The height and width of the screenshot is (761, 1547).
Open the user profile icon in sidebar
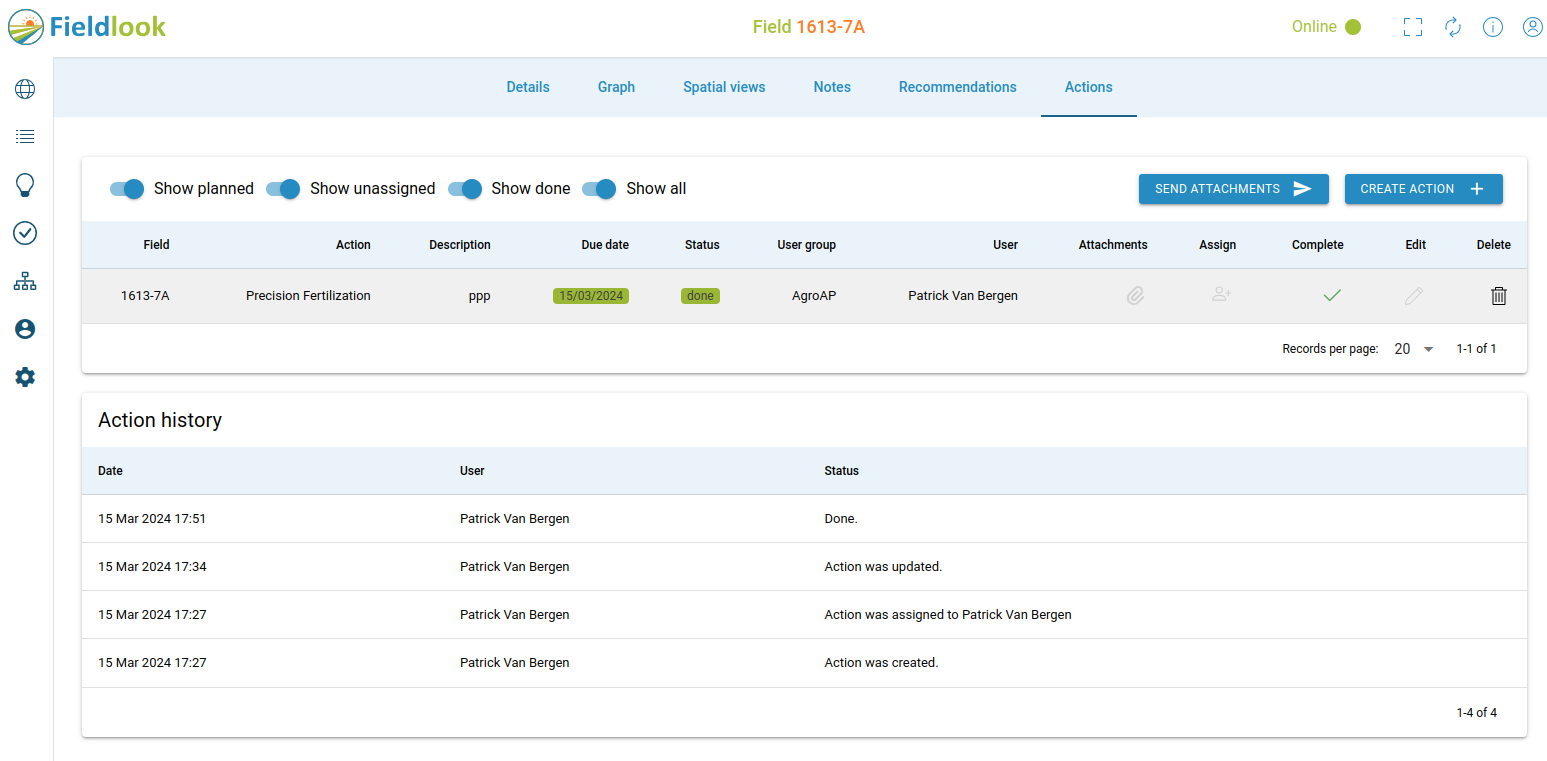[x=24, y=328]
